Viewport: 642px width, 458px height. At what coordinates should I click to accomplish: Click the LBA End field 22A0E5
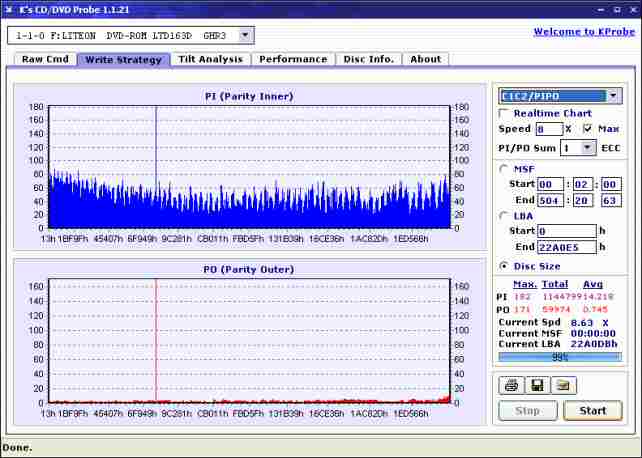coord(567,247)
